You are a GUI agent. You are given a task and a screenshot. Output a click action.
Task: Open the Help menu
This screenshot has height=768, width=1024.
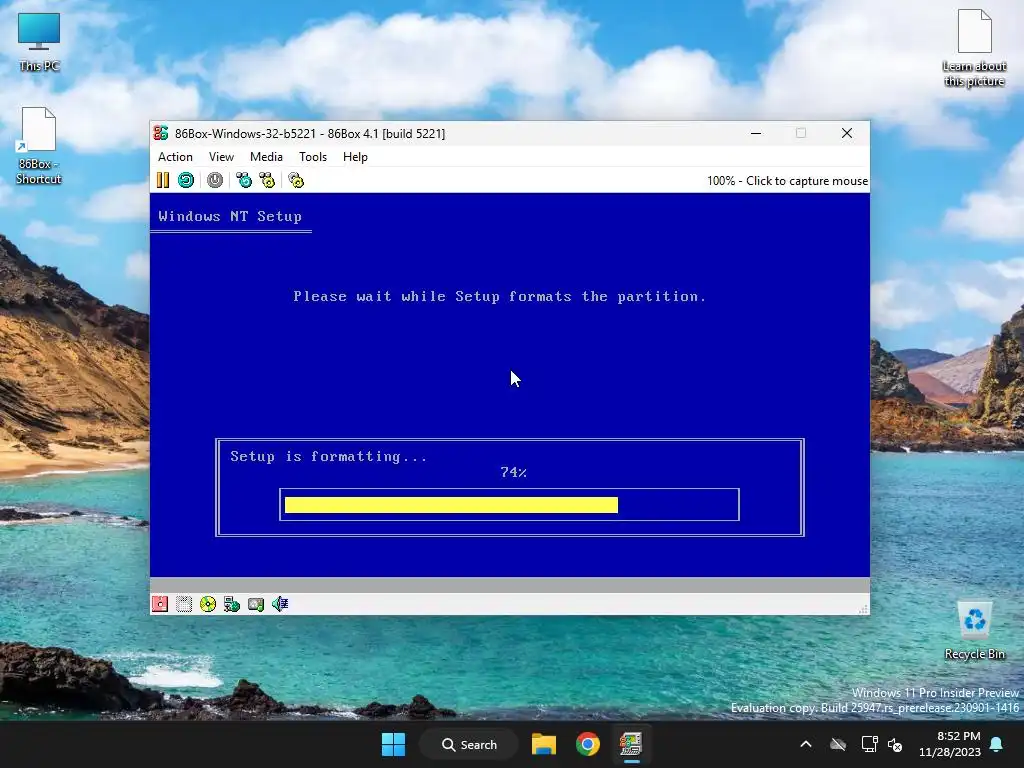coord(355,157)
